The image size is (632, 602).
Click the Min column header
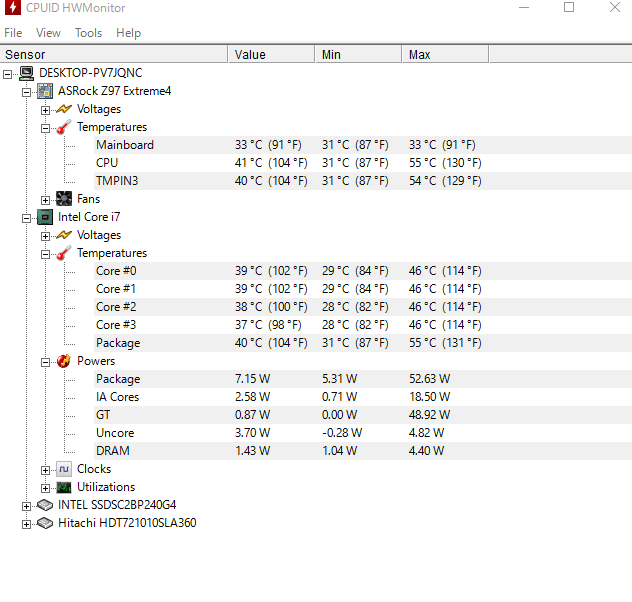[x=359, y=54]
